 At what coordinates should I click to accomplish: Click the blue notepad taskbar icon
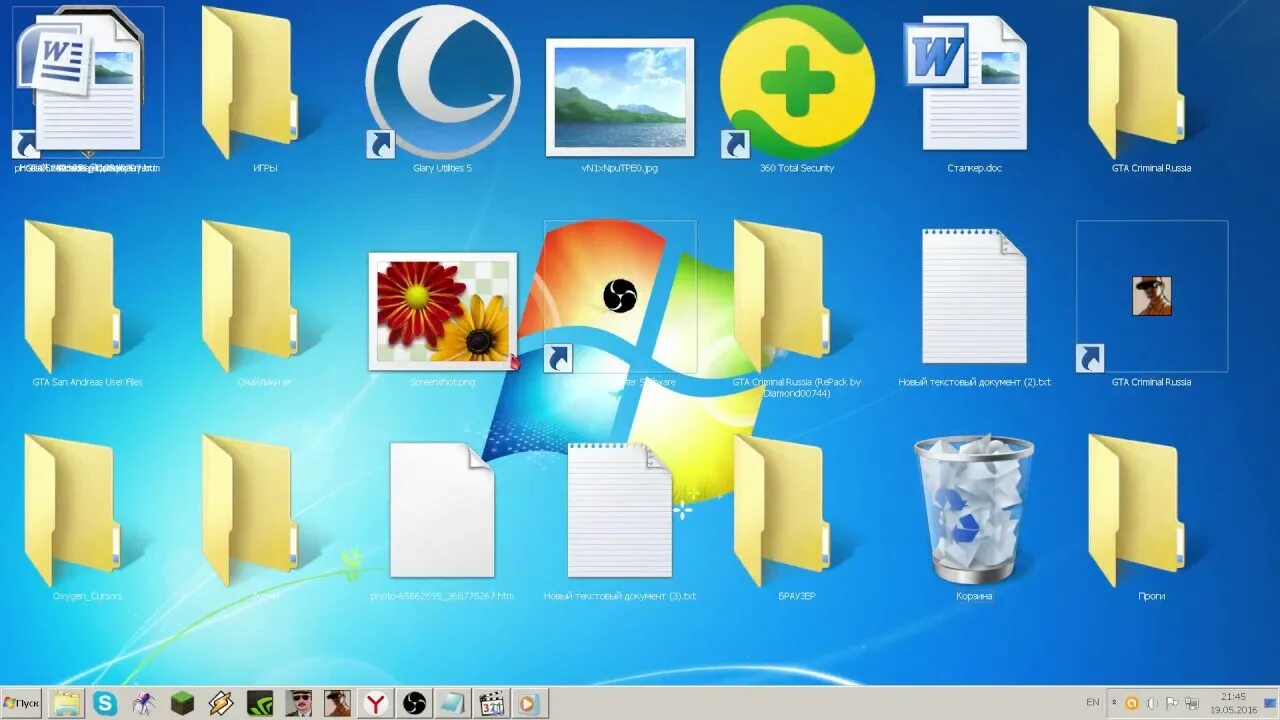click(x=453, y=704)
